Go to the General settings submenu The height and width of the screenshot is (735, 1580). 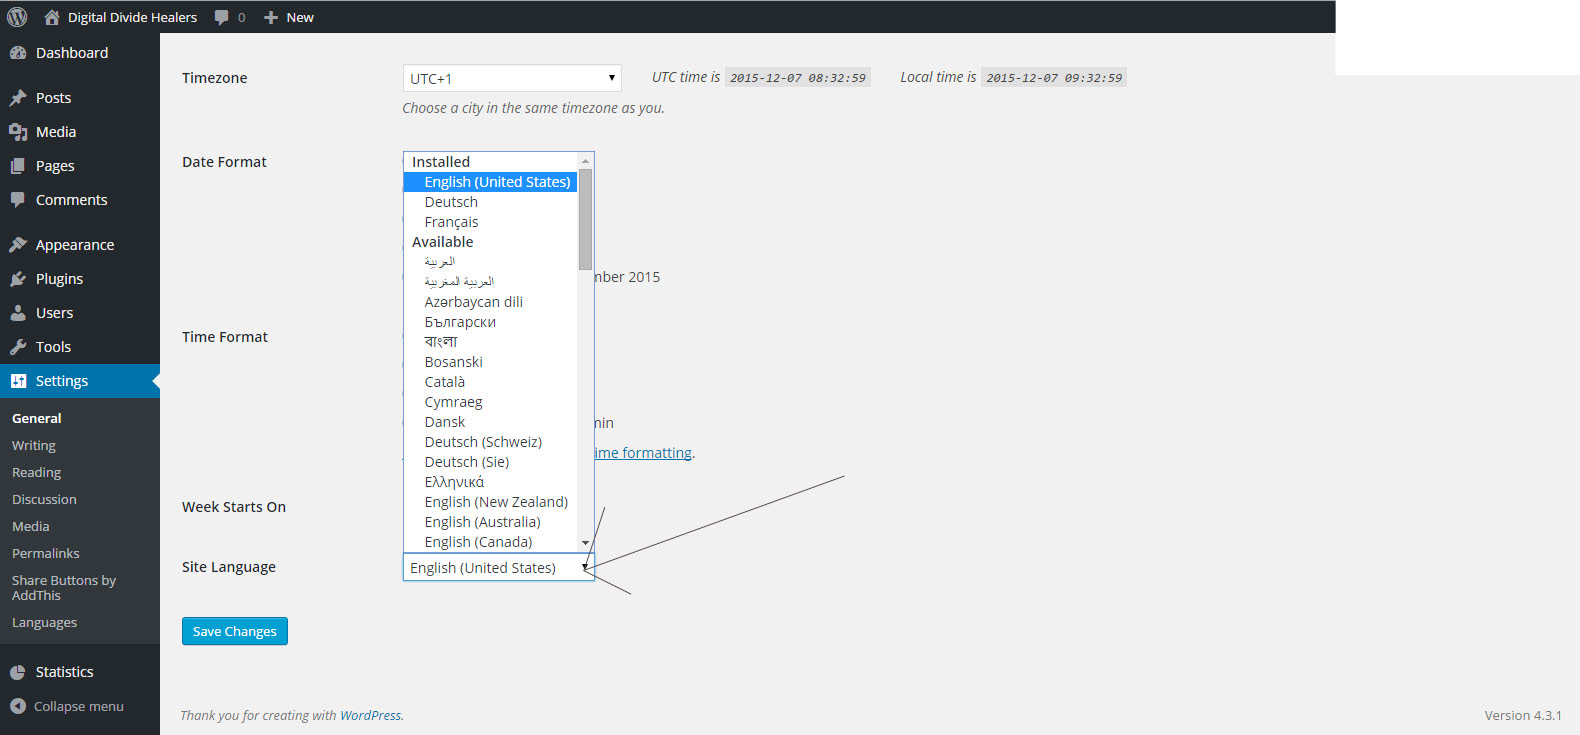click(x=37, y=419)
